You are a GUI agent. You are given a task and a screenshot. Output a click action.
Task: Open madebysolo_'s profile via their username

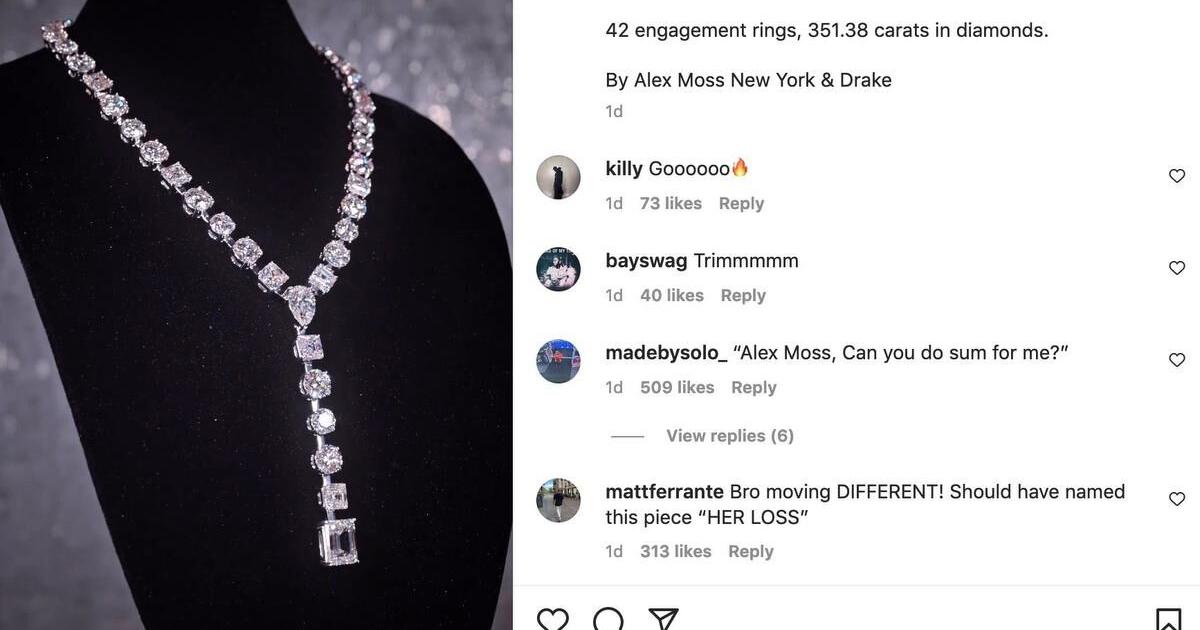click(662, 351)
